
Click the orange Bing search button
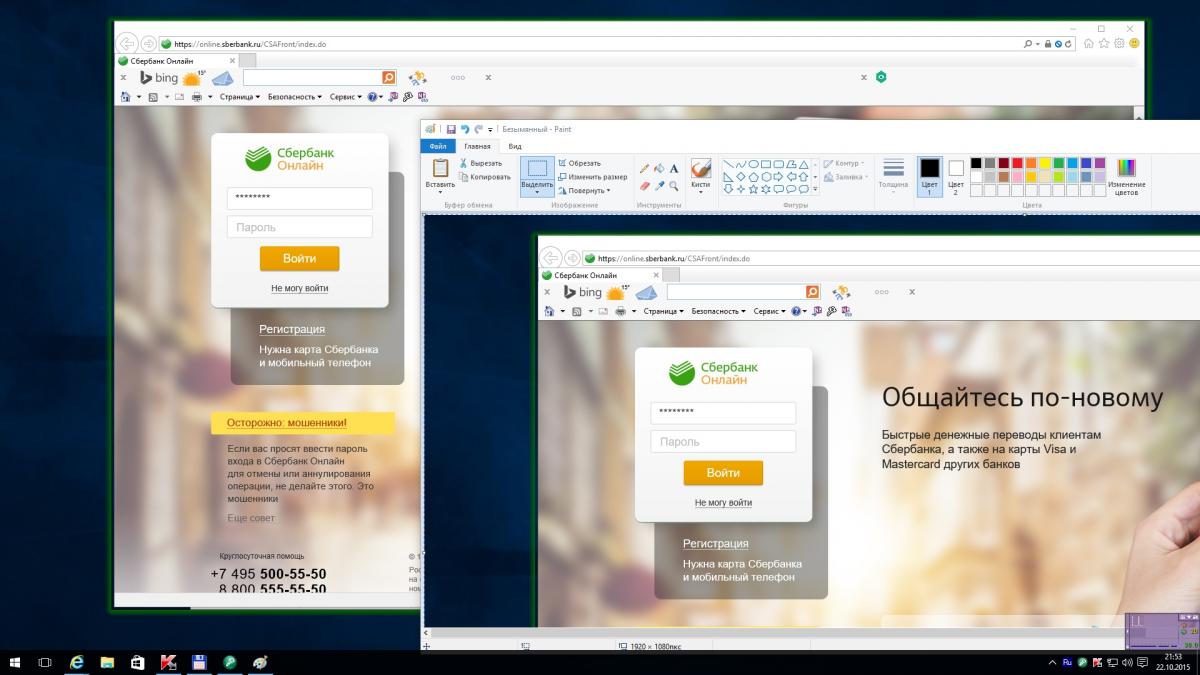pos(389,77)
